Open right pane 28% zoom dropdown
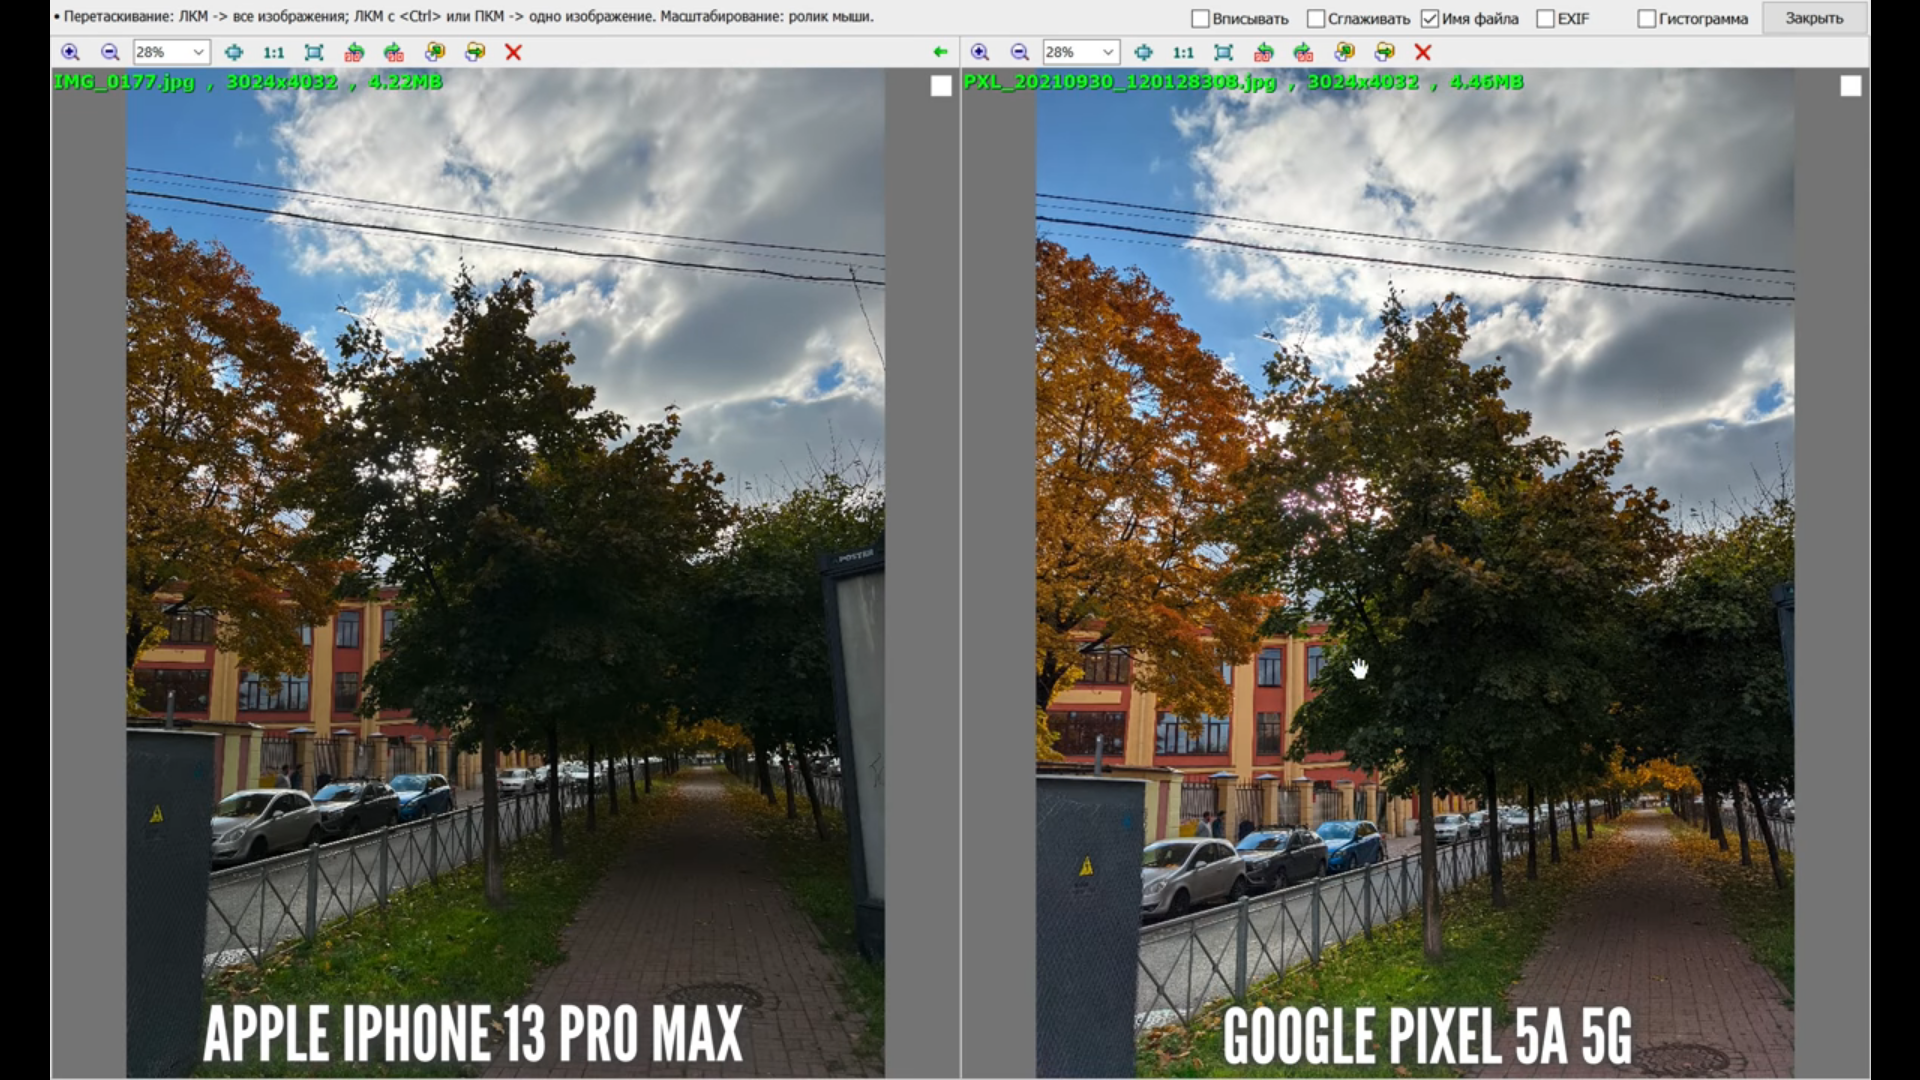This screenshot has height=1080, width=1920. coord(1108,52)
